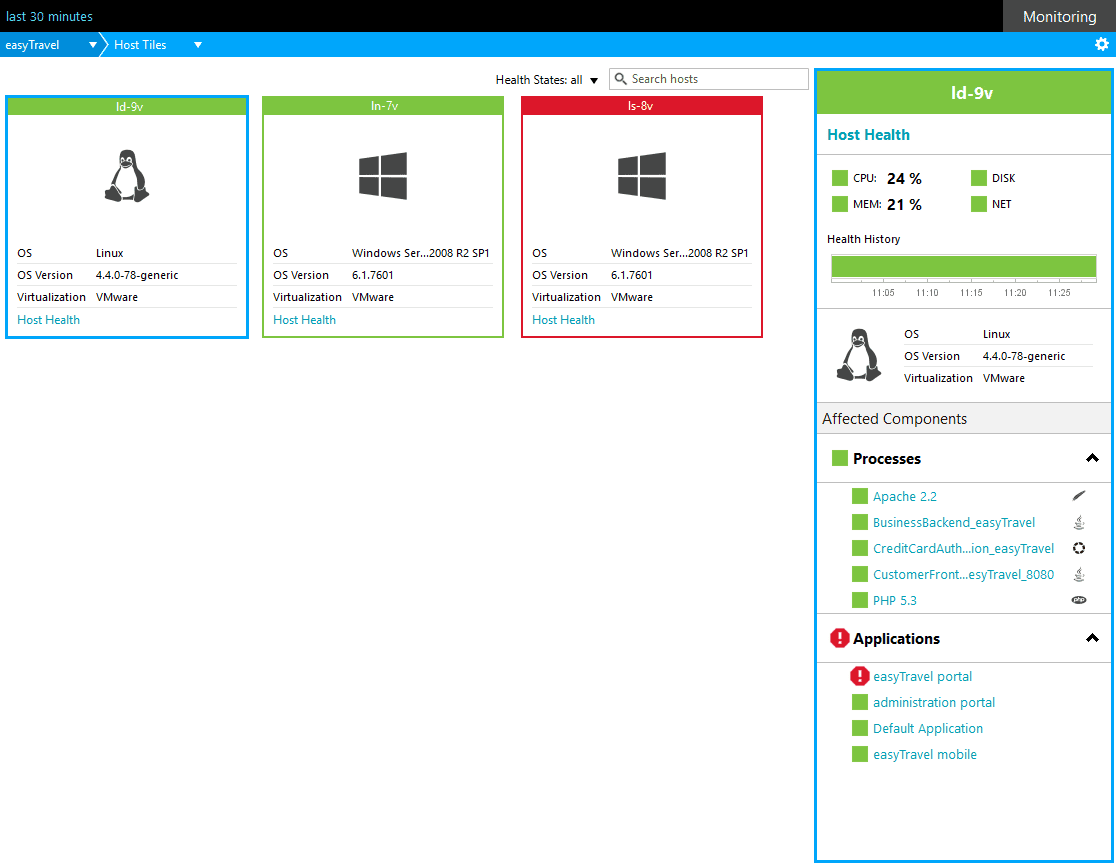This screenshot has width=1116, height=863.
Task: Select the ld-9v host tile header
Action: coord(127,106)
